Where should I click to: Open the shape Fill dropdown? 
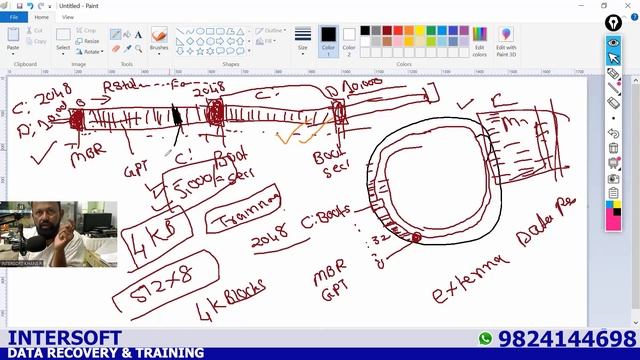266,41
